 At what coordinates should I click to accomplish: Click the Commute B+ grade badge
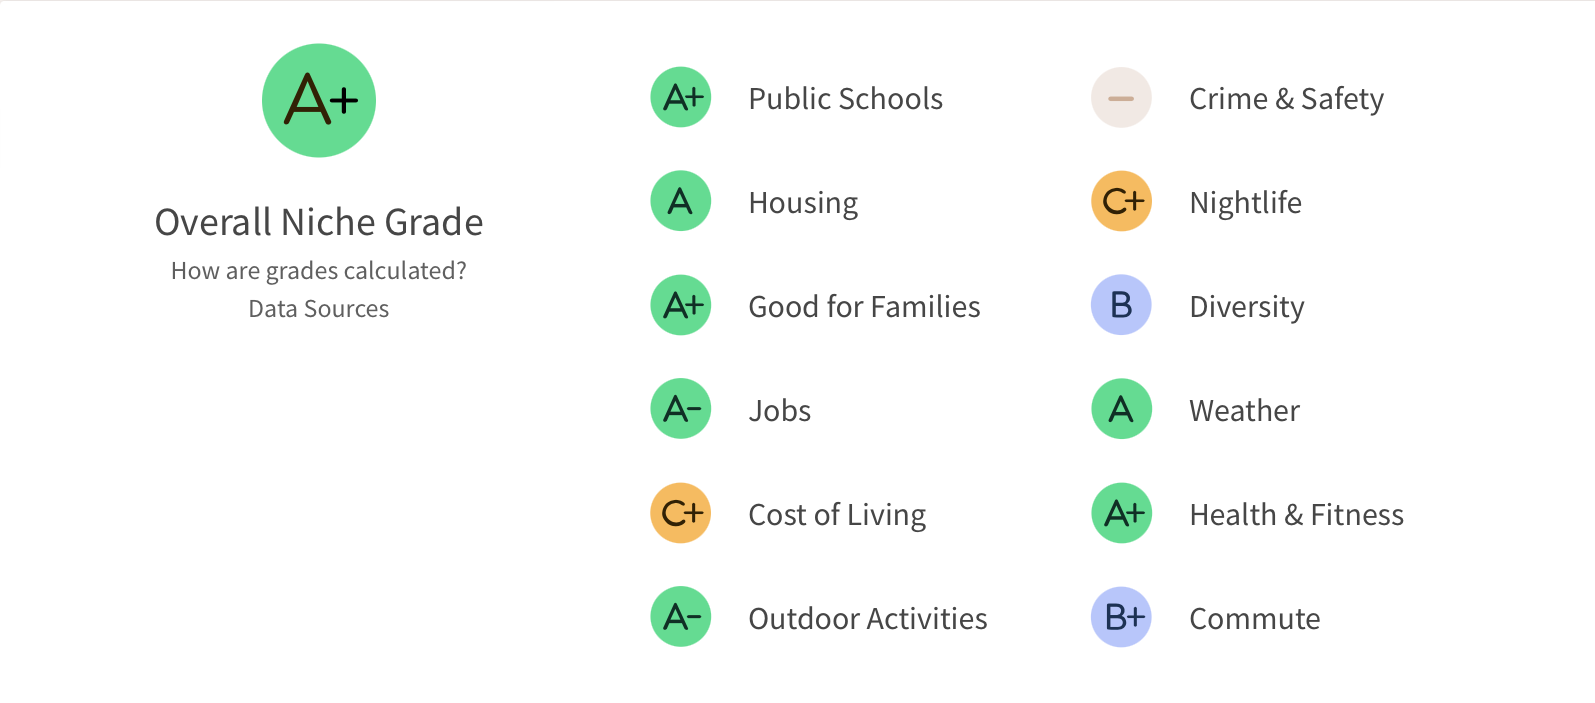(x=1121, y=617)
